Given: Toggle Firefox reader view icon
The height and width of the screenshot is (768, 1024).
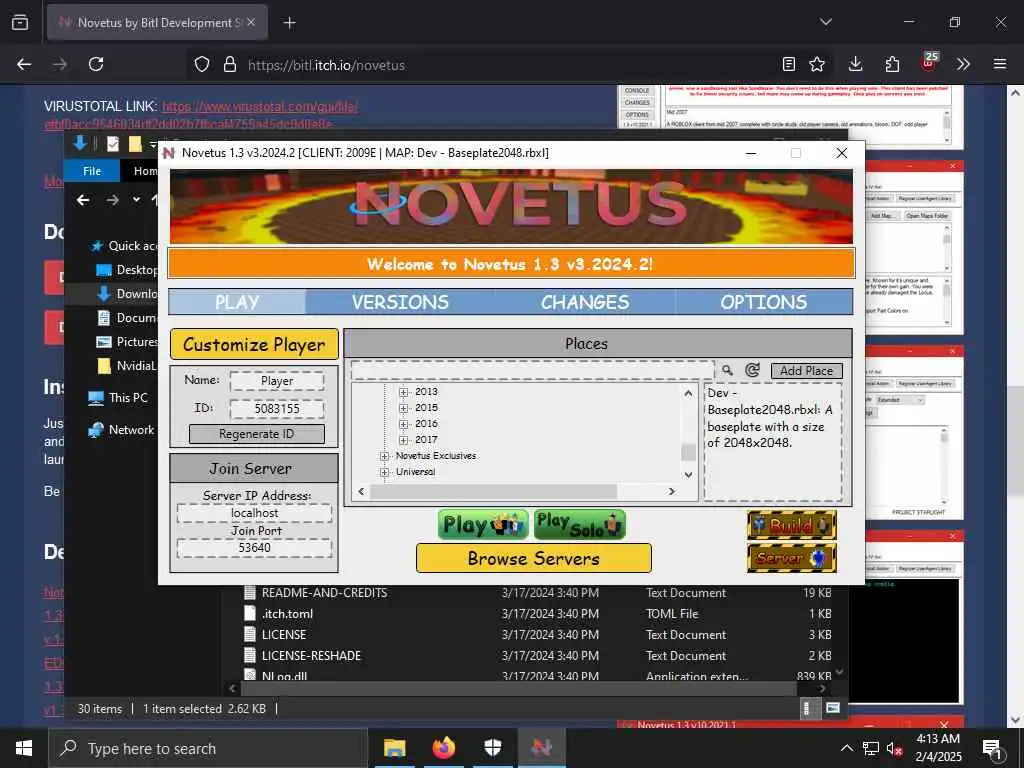Looking at the screenshot, I should 789,64.
